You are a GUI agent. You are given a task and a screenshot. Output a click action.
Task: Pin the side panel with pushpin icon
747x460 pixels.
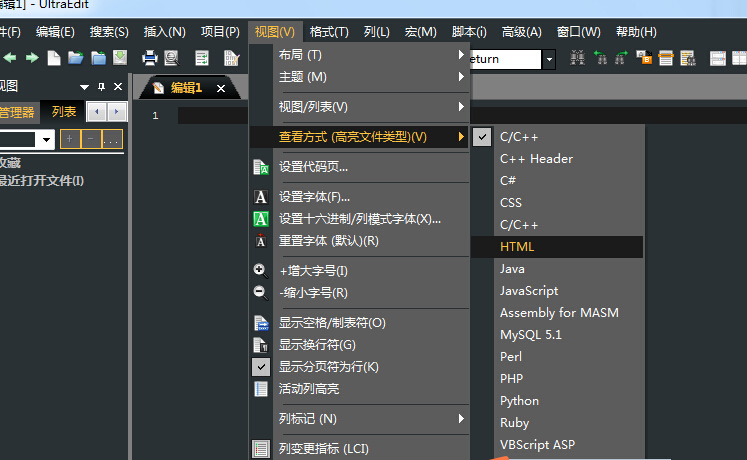pyautogui.click(x=101, y=87)
